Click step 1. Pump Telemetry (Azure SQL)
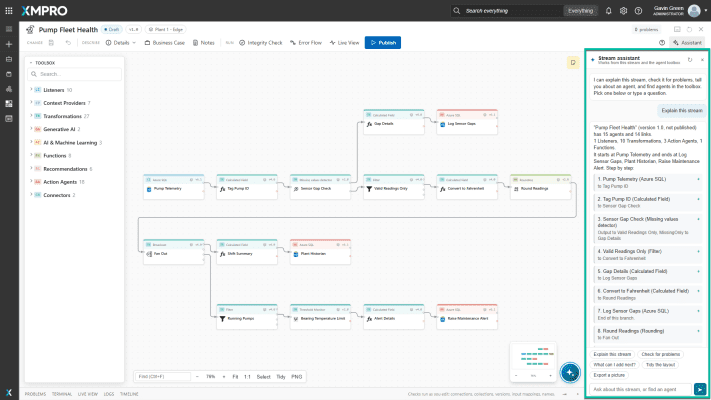Screen dimensions: 711x400 [648, 182]
